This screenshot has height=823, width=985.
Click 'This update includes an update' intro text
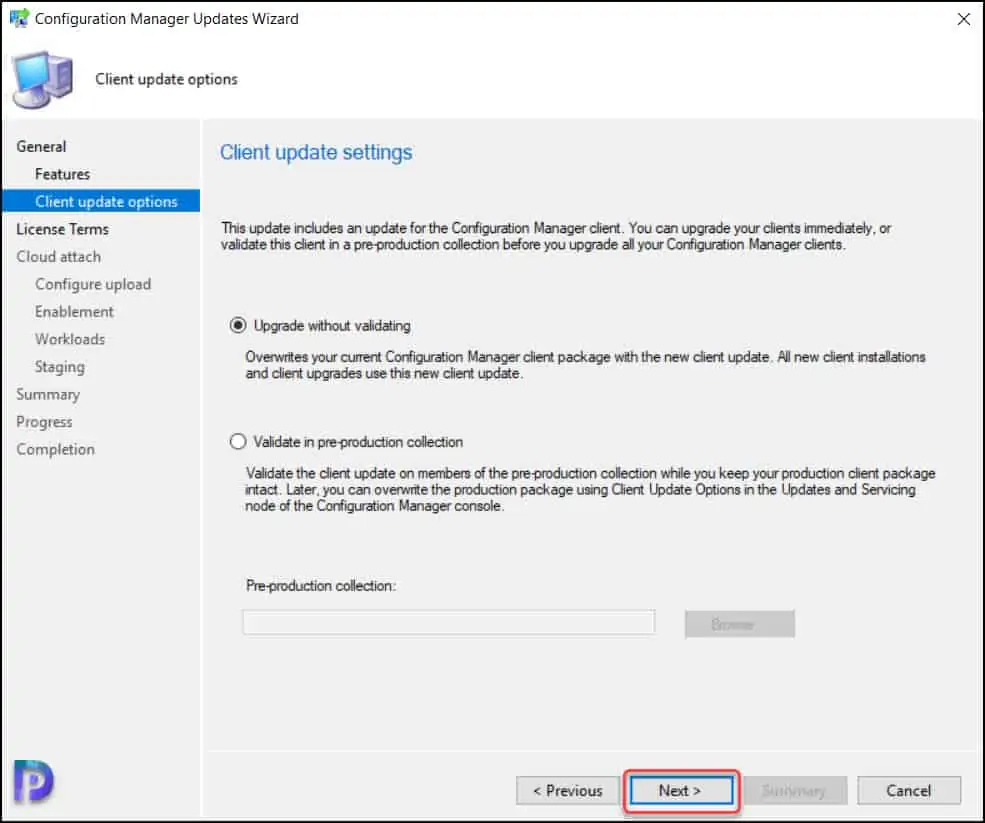pyautogui.click(x=556, y=236)
